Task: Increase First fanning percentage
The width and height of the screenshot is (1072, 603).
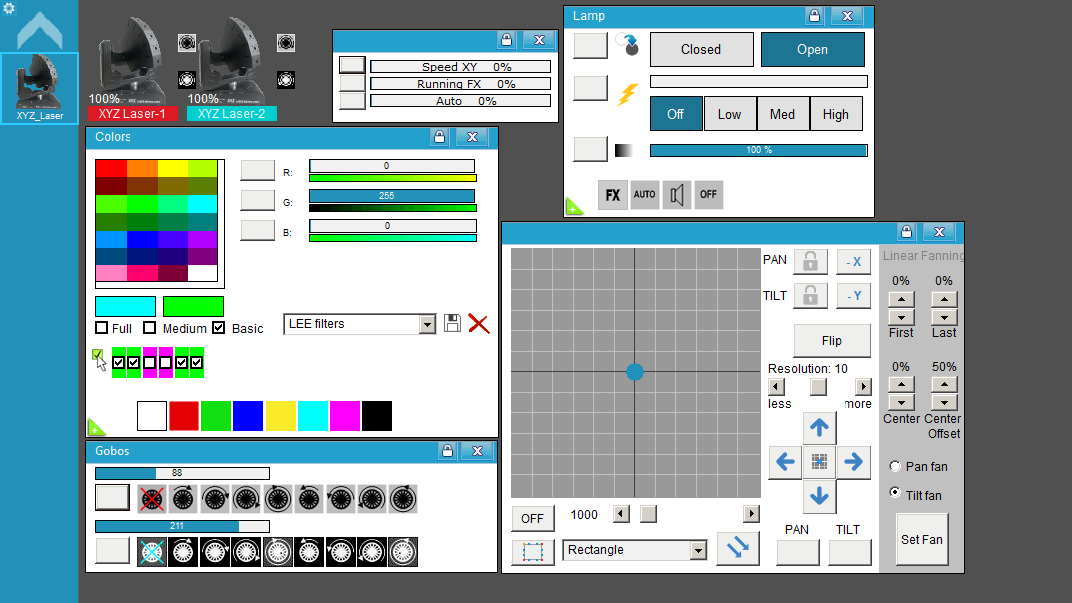Action: (x=901, y=299)
